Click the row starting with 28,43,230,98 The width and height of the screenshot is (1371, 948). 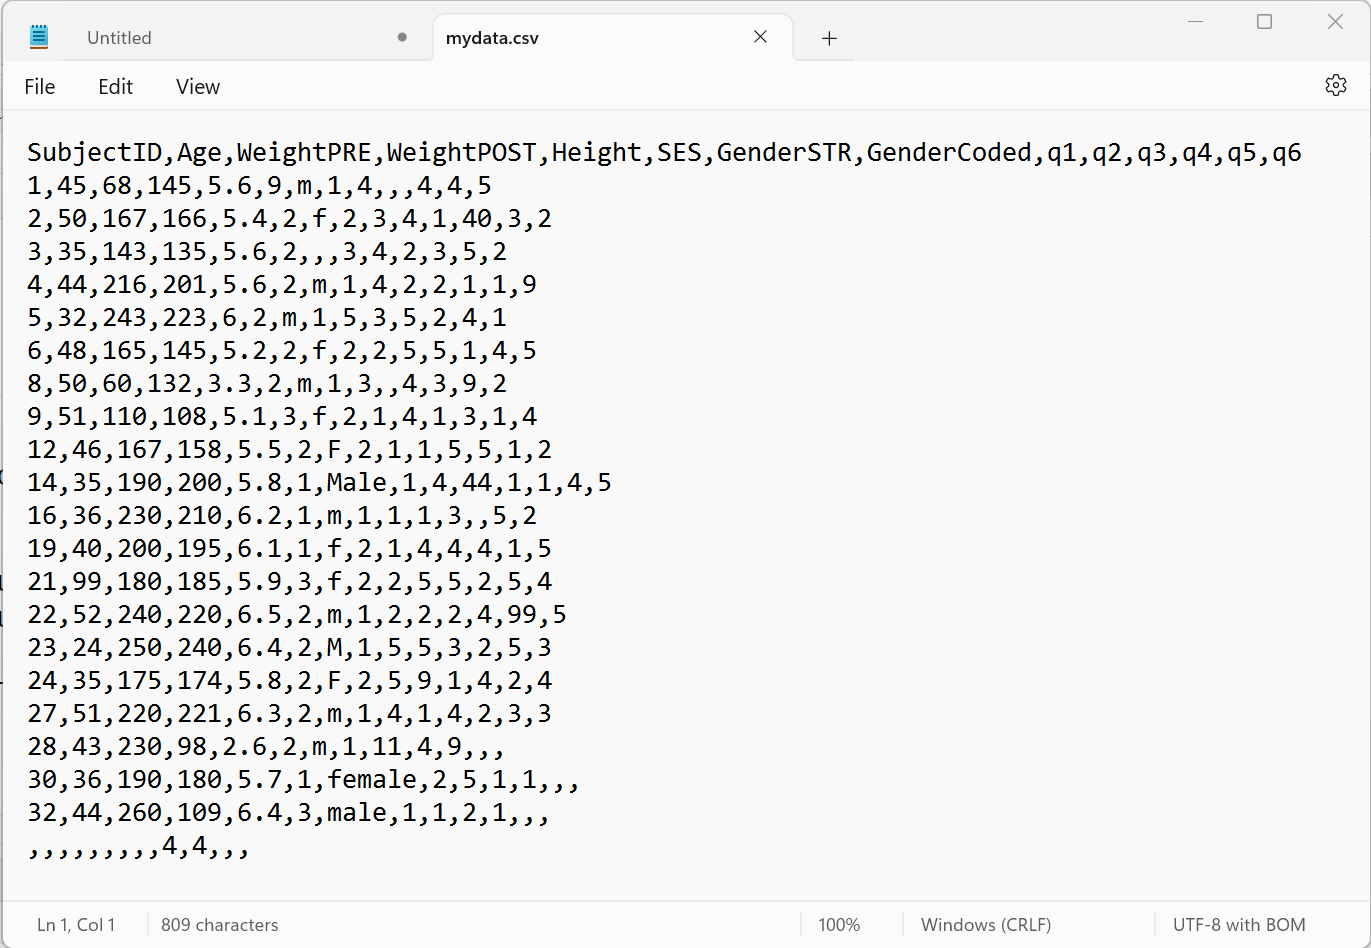pyautogui.click(x=267, y=747)
